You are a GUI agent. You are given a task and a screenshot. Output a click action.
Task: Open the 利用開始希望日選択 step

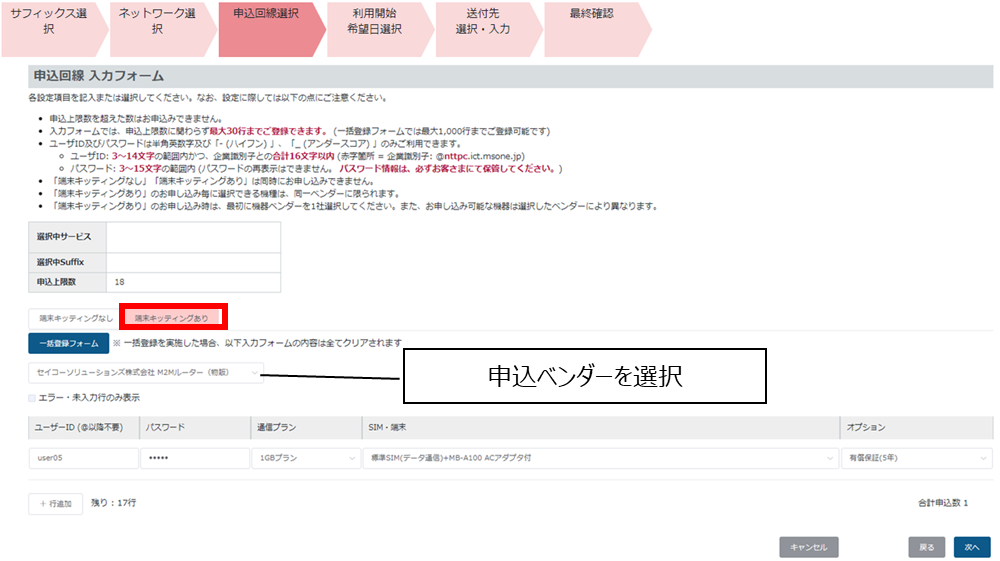[375, 22]
